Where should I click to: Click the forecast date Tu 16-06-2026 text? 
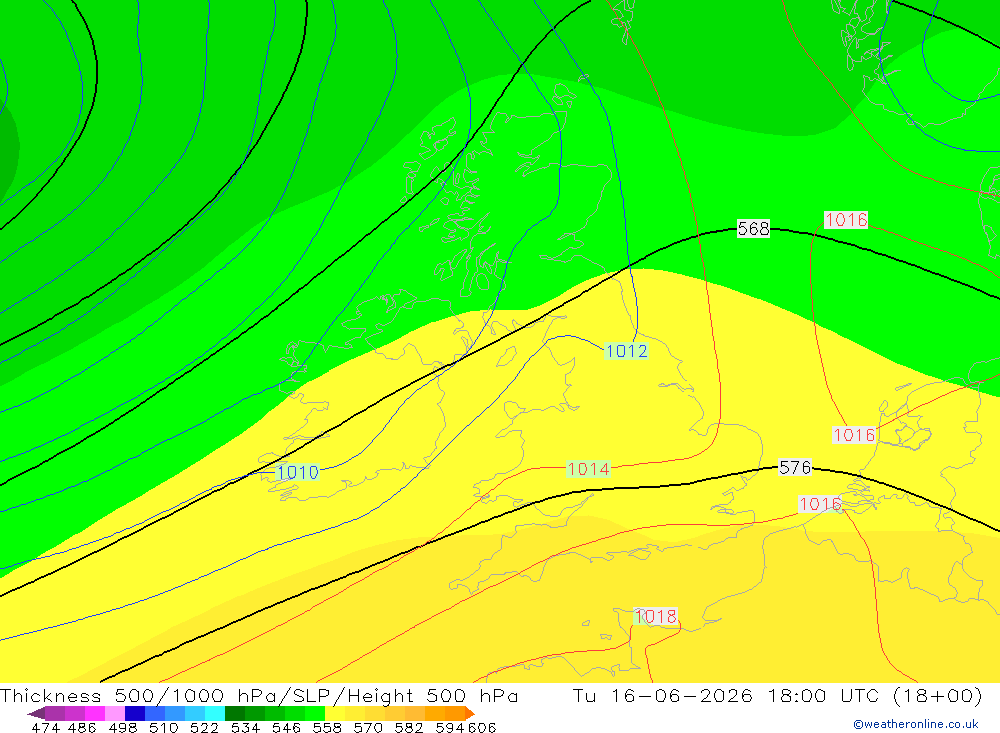[663, 695]
